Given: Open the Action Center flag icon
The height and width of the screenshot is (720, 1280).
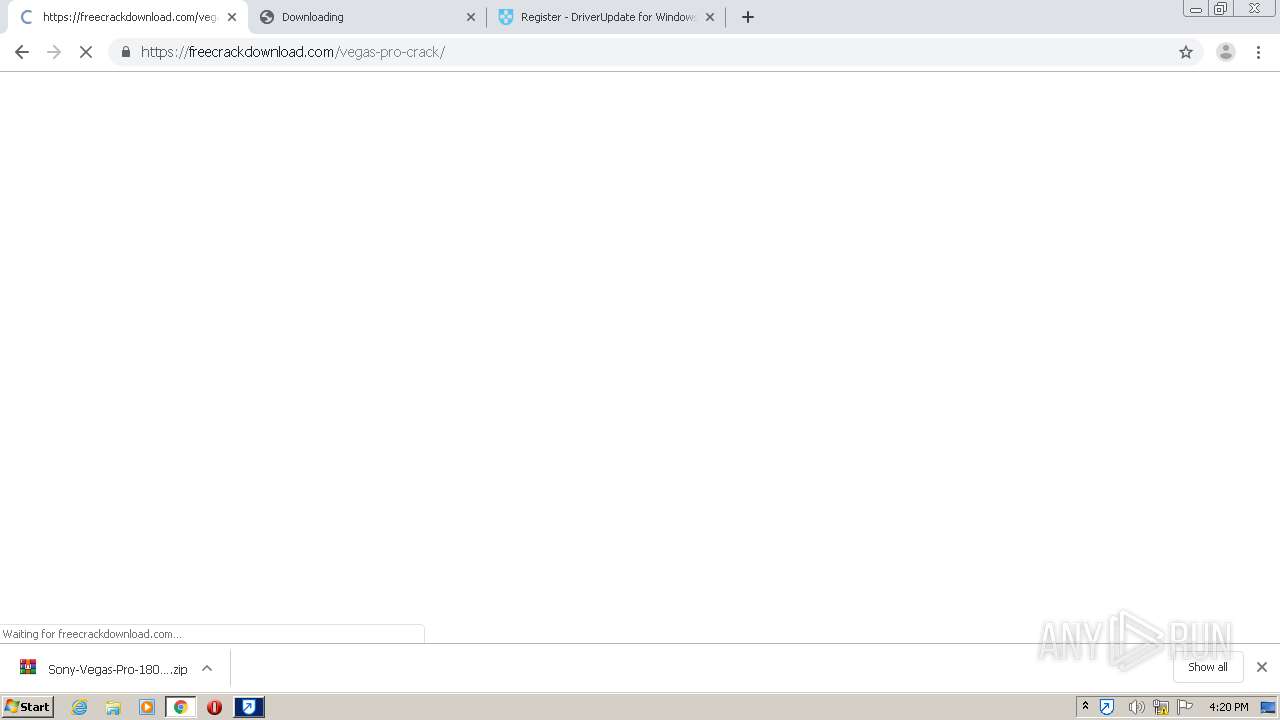Looking at the screenshot, I should click(x=1185, y=707).
